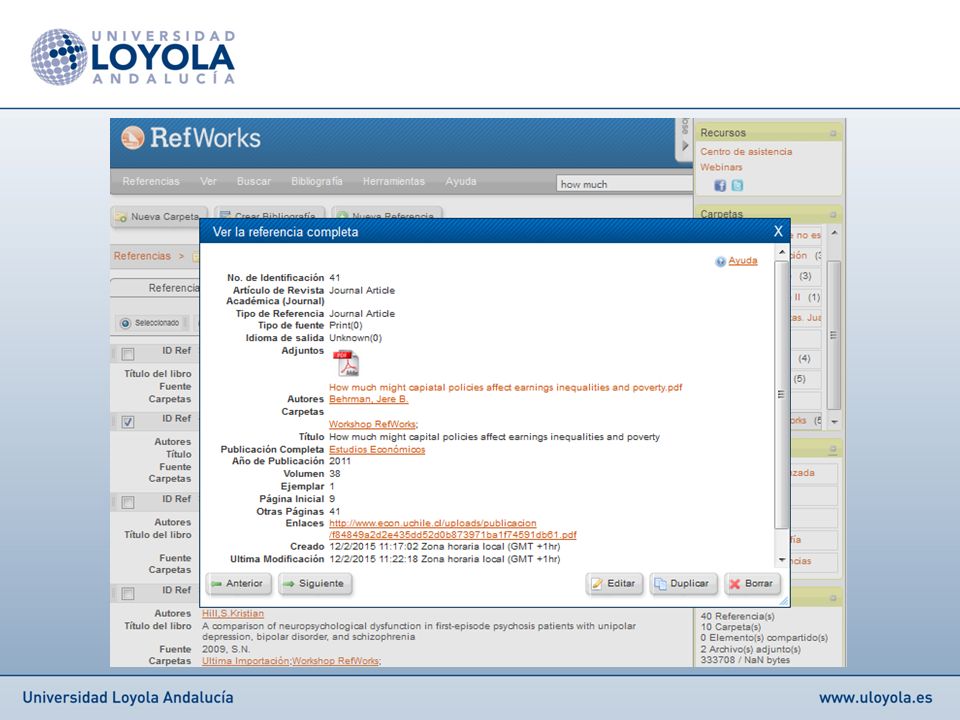Open the 'How much might capiatal policies' PDF link
Viewport: 960px width, 720px height.
click(x=506, y=387)
